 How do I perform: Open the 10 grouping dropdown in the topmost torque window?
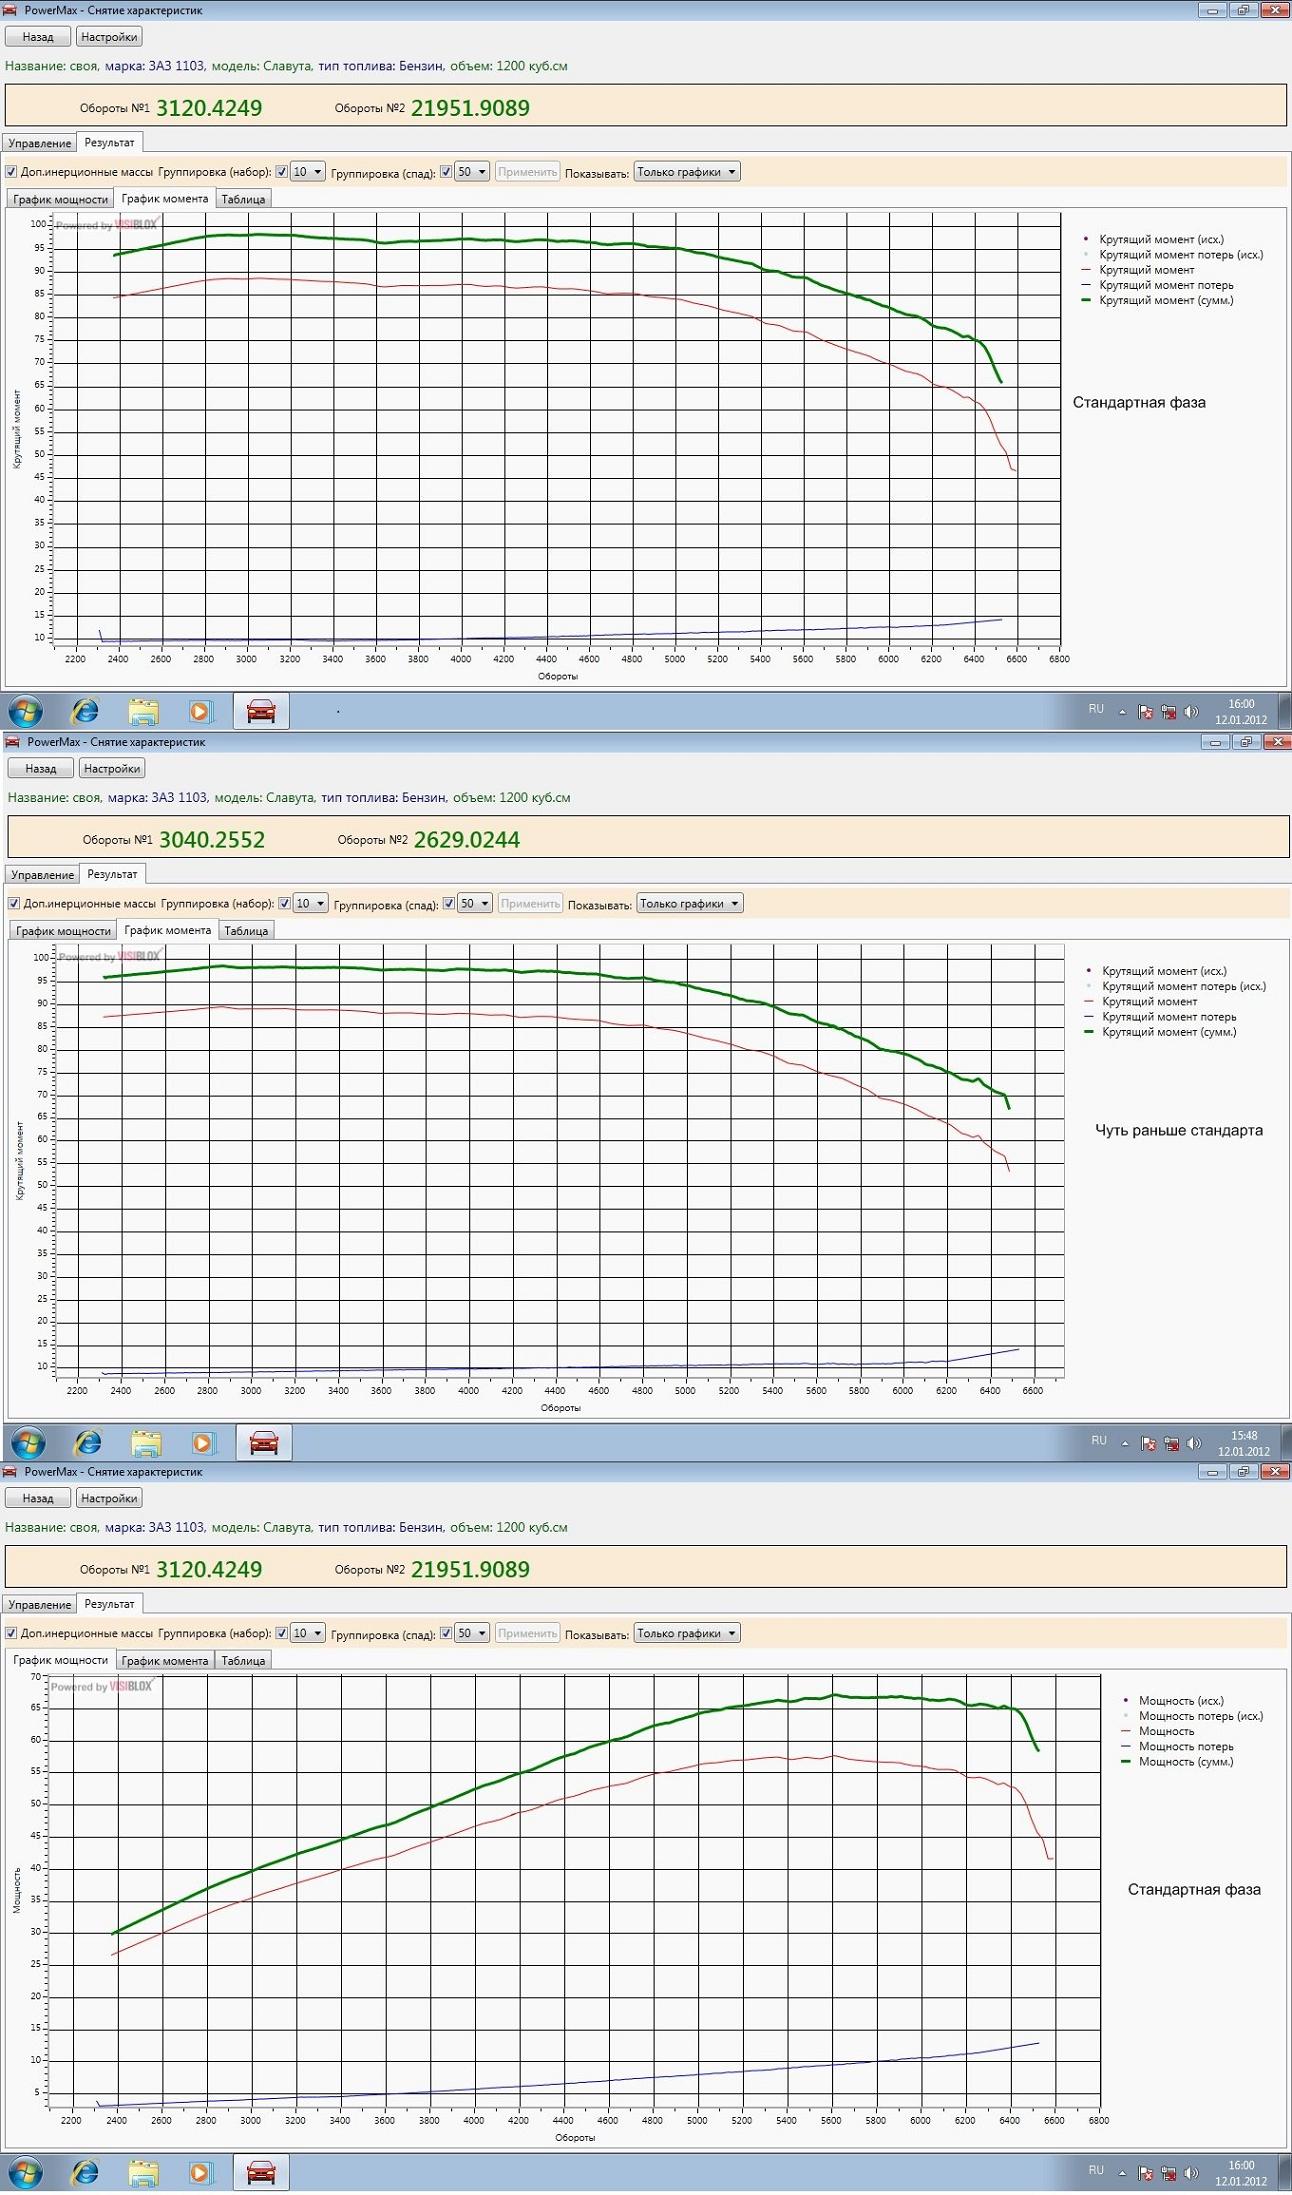[308, 172]
